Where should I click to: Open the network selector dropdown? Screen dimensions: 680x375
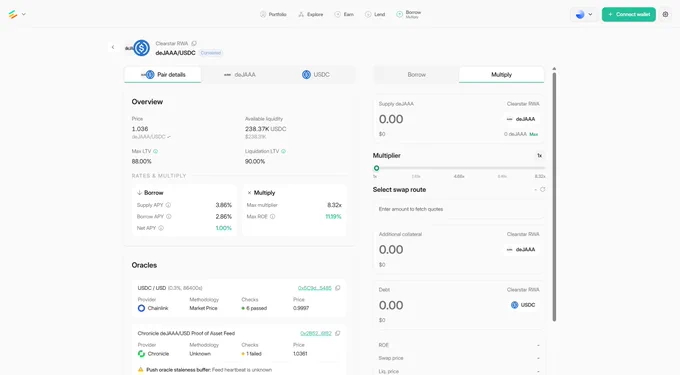point(584,14)
